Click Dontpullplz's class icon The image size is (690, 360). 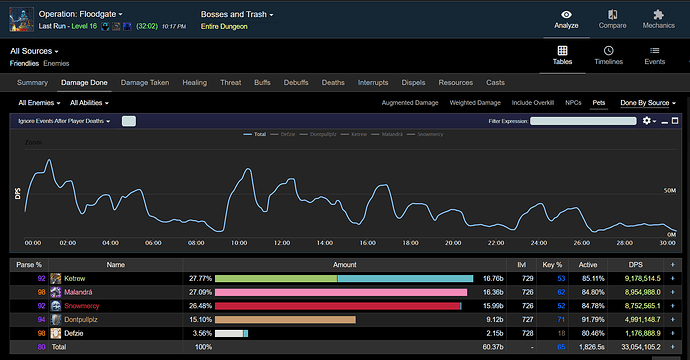point(55,320)
